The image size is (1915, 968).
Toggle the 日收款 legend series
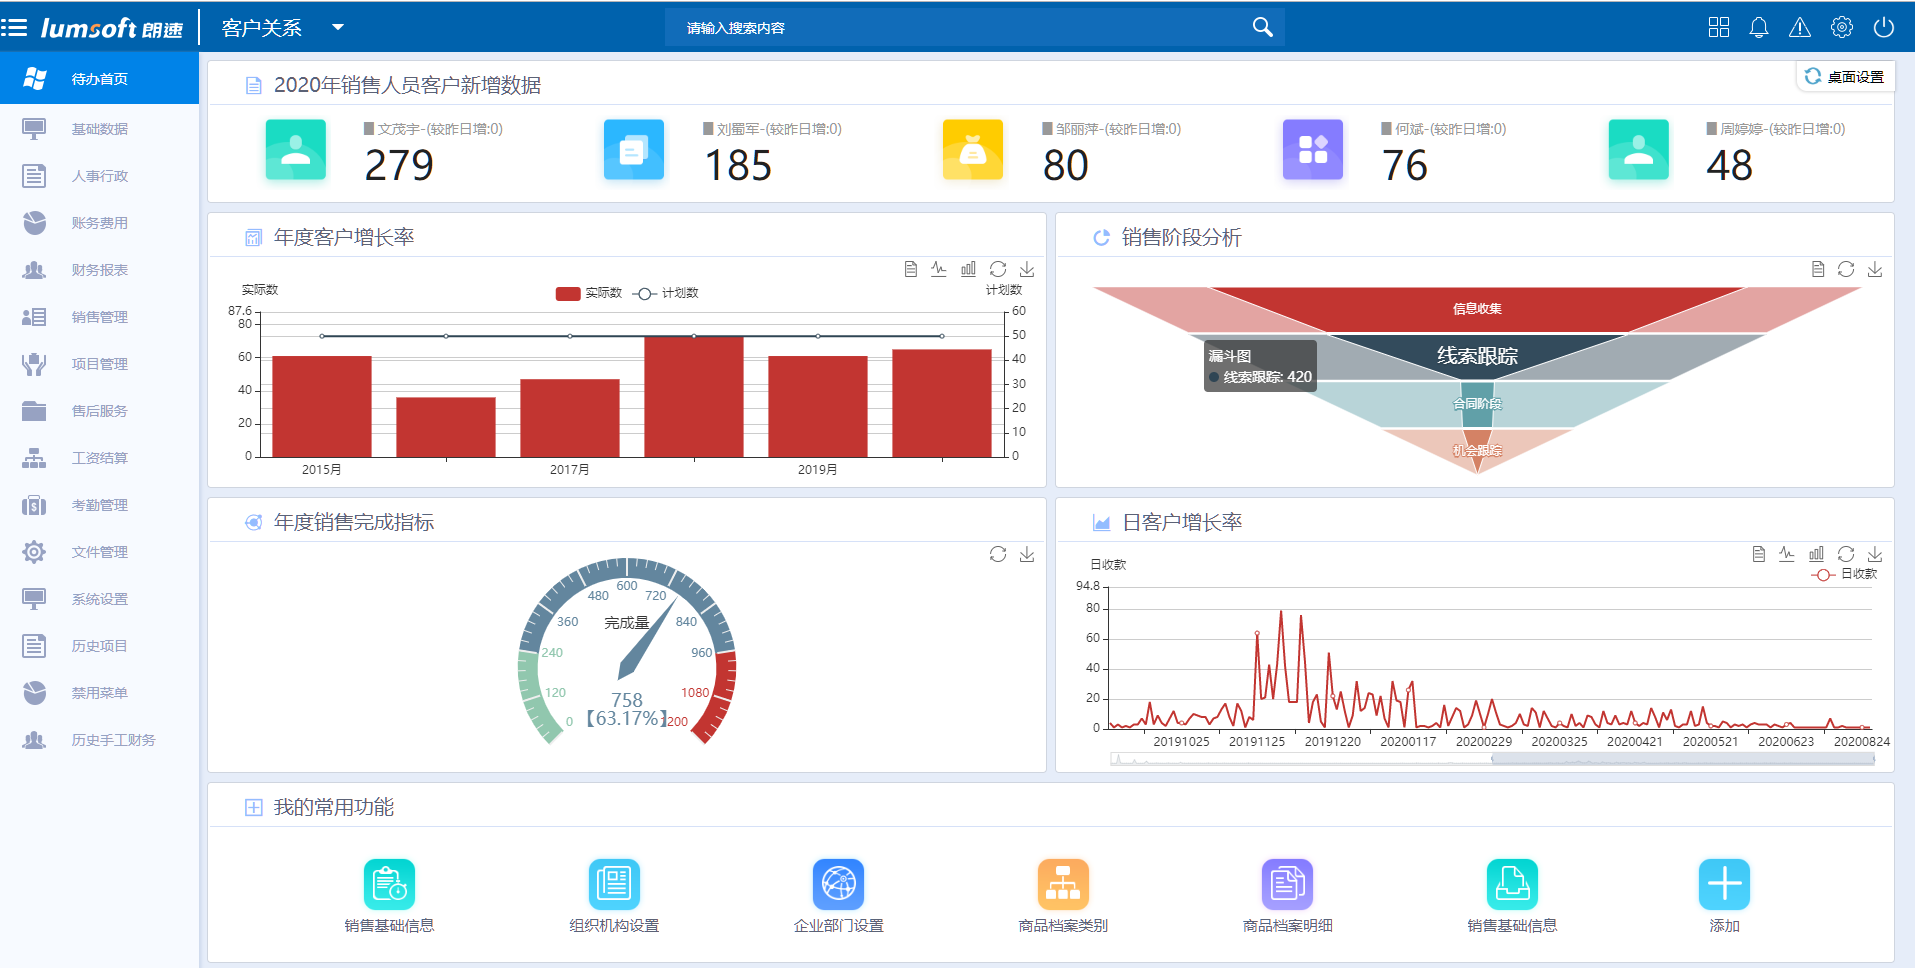pyautogui.click(x=1844, y=574)
